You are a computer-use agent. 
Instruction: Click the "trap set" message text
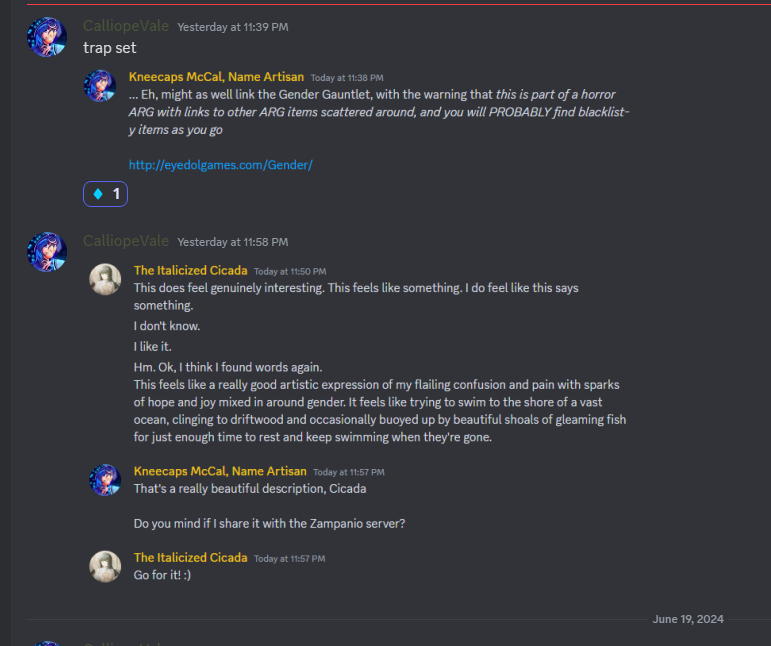pos(110,47)
